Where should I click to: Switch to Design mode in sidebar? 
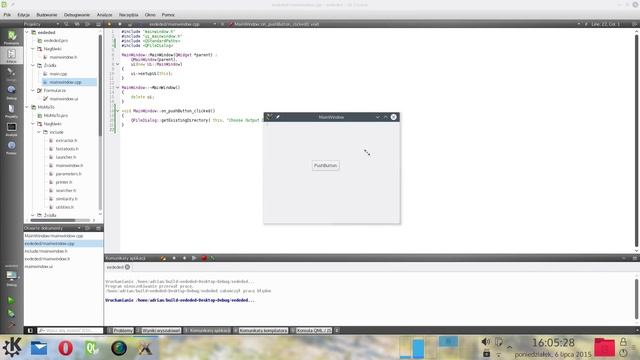(11, 74)
